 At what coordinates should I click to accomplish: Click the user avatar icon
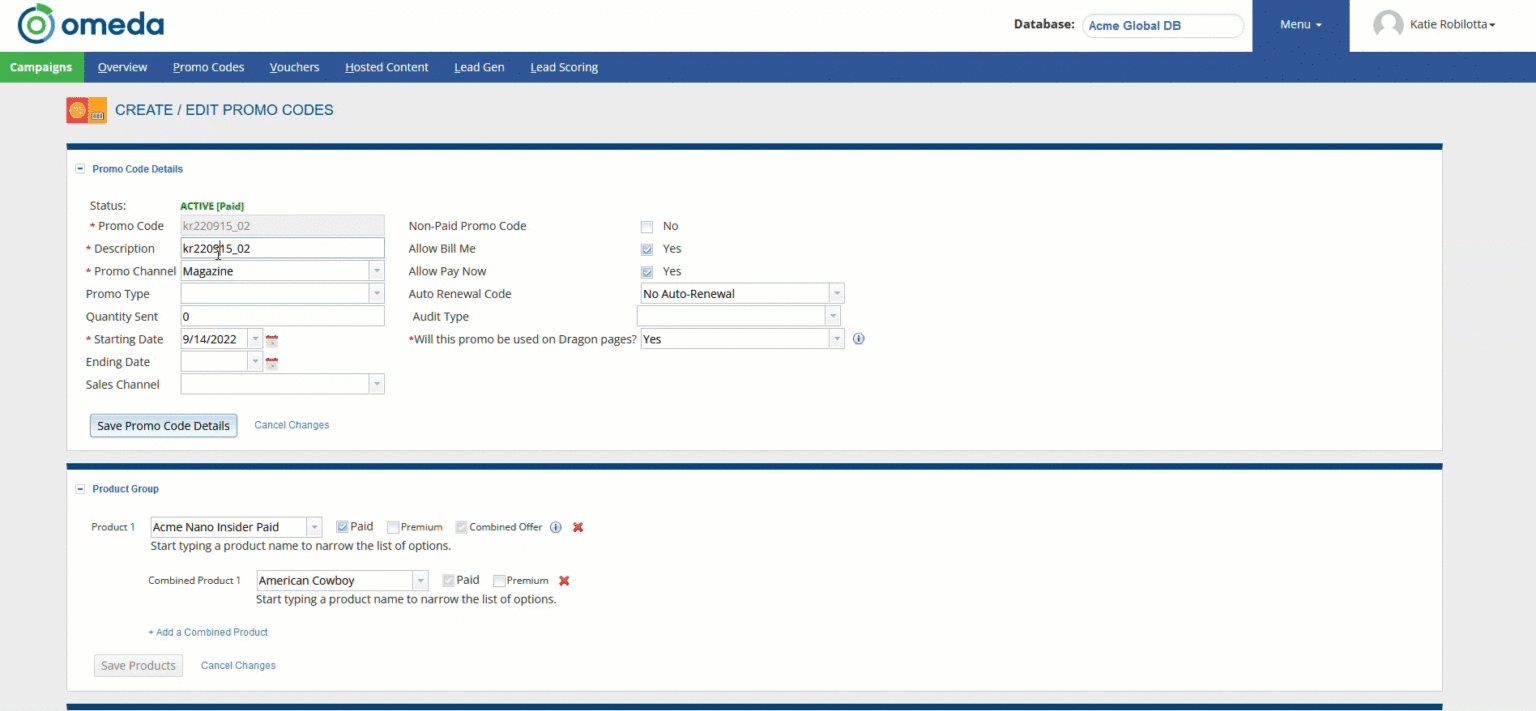(x=1388, y=25)
